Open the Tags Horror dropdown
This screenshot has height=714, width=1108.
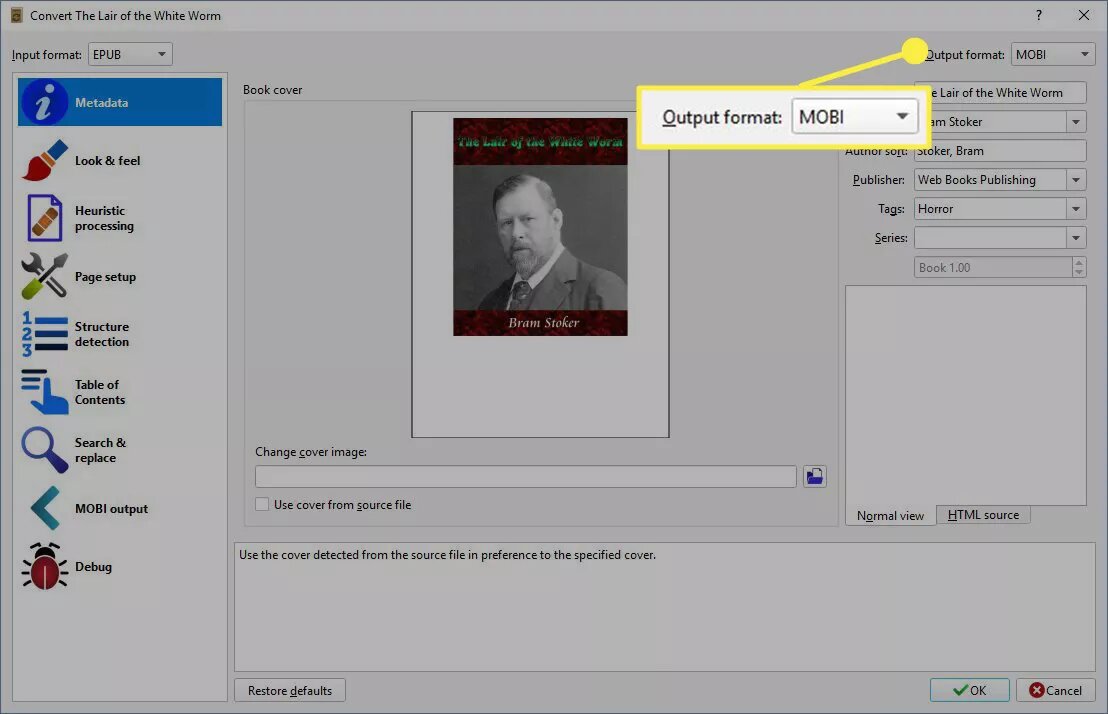1076,209
